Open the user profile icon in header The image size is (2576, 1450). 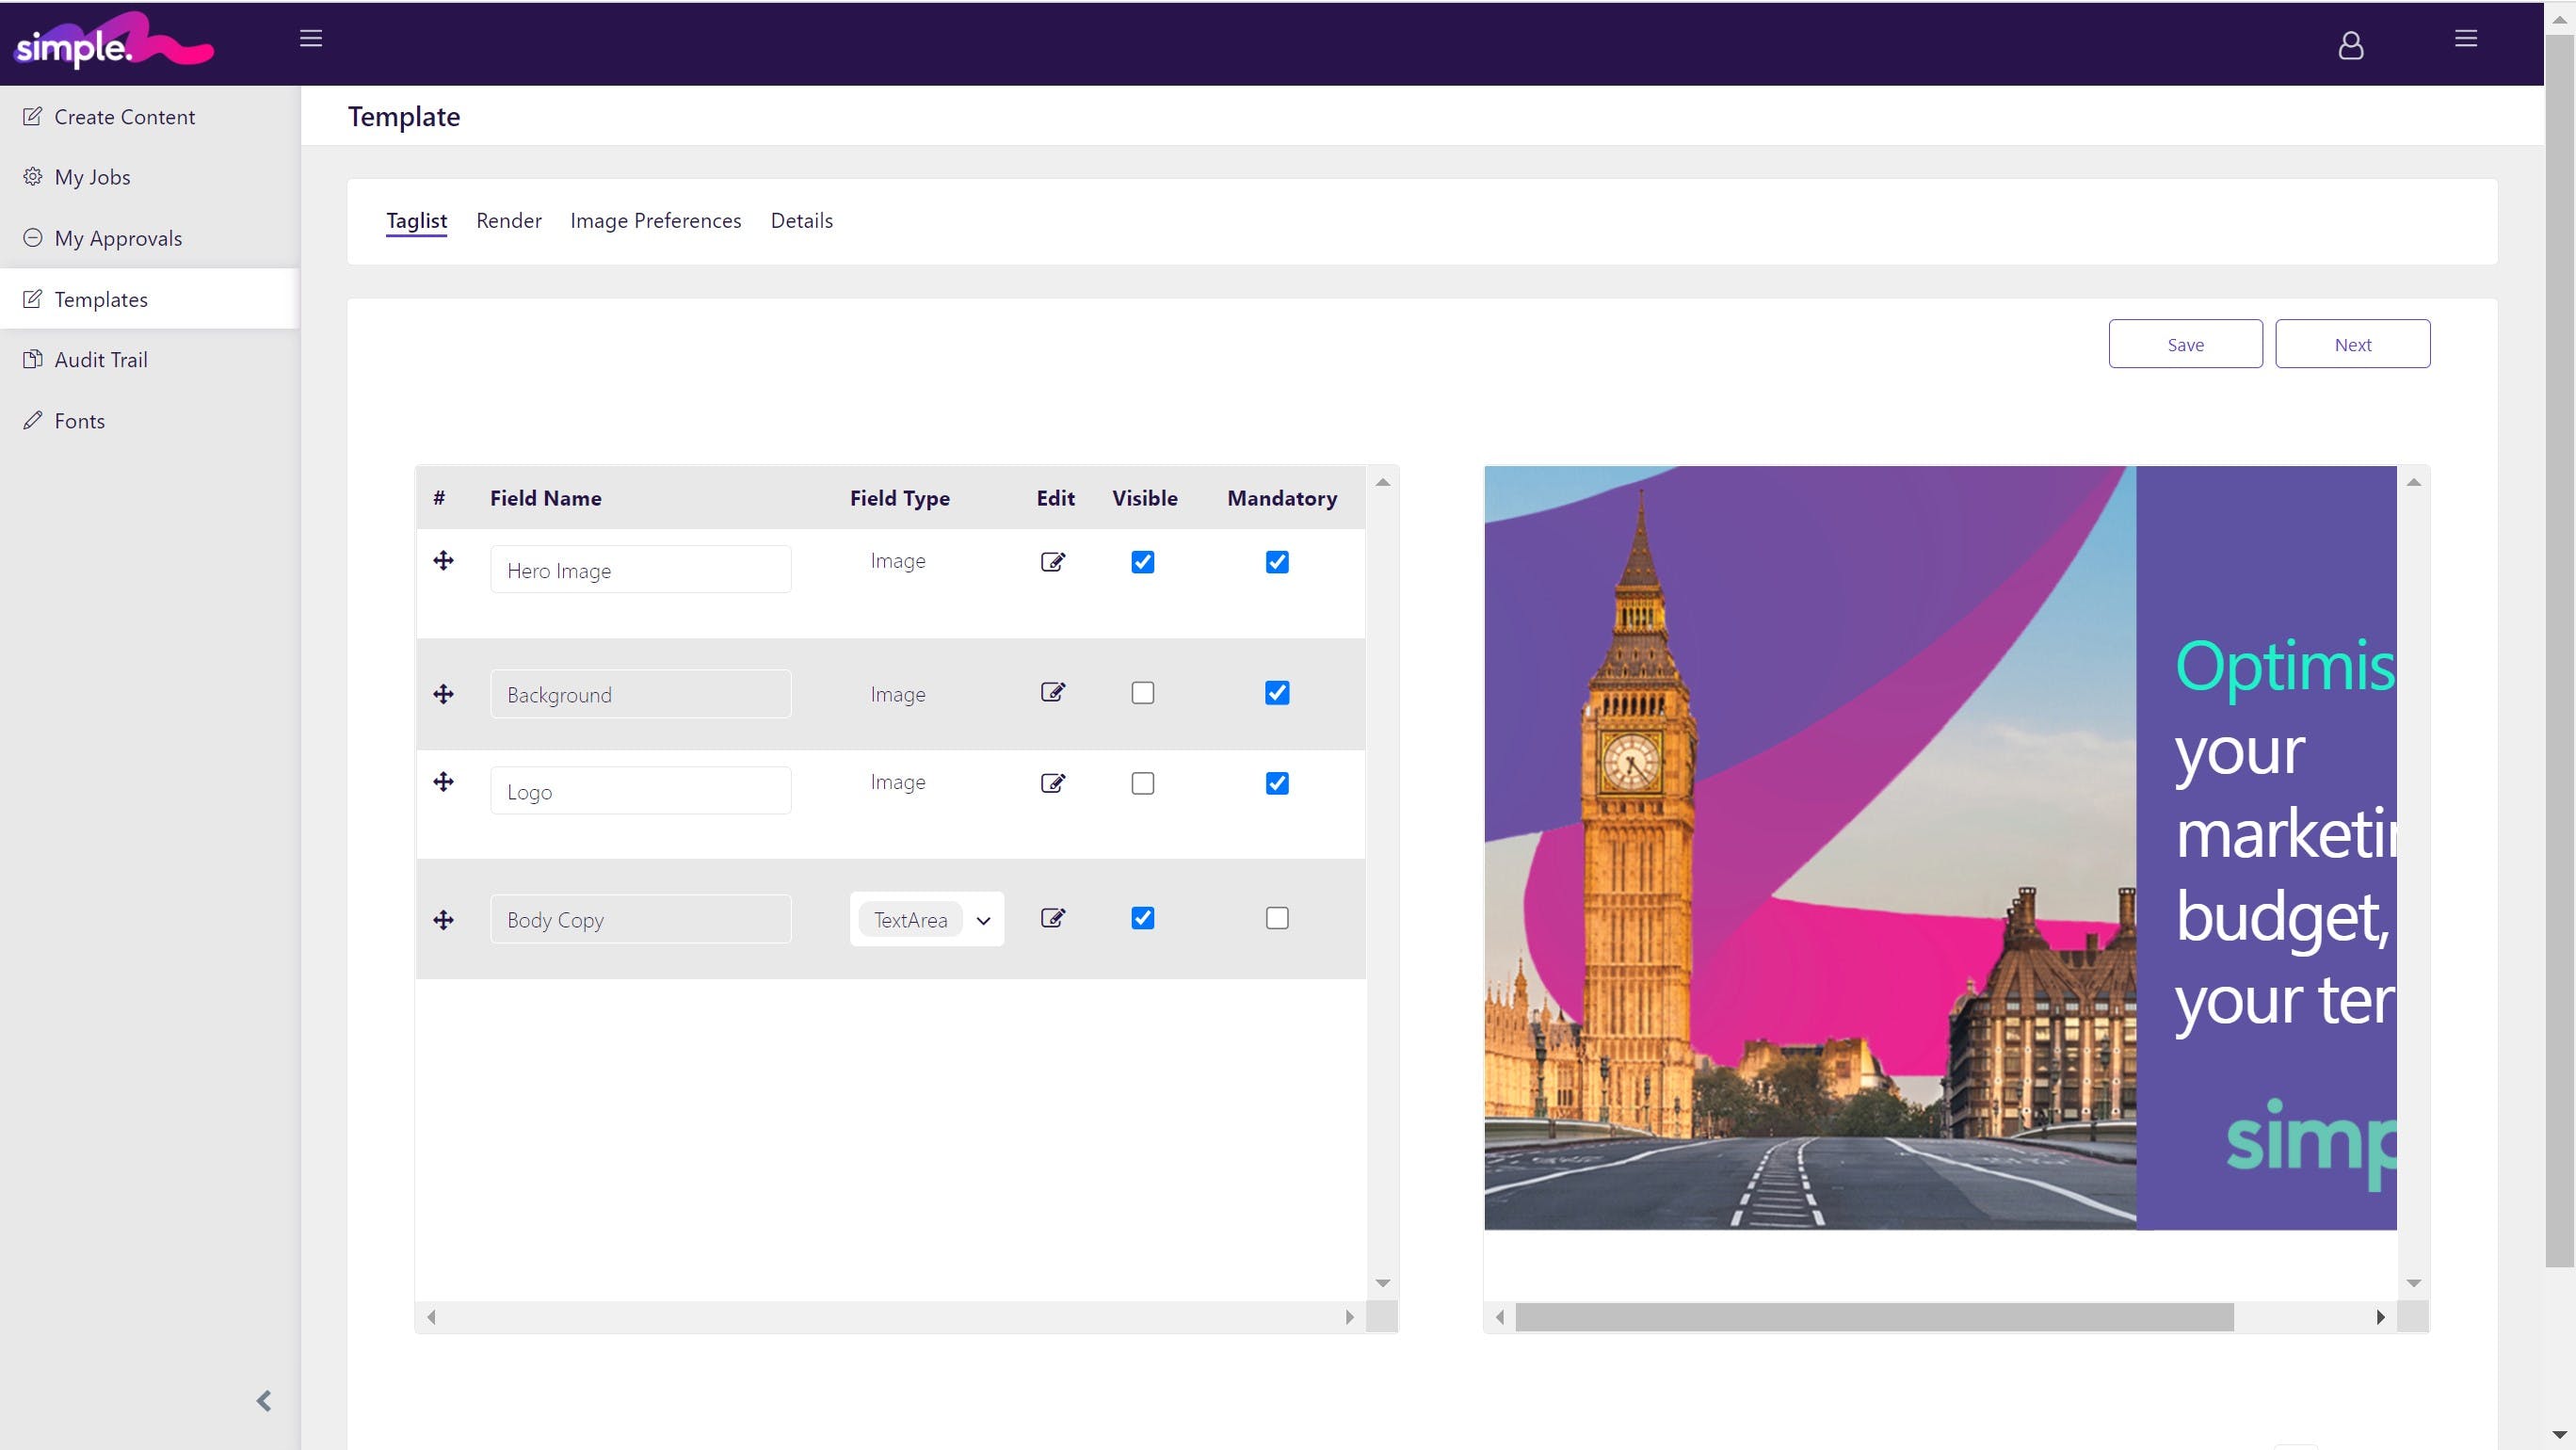pos(2350,45)
